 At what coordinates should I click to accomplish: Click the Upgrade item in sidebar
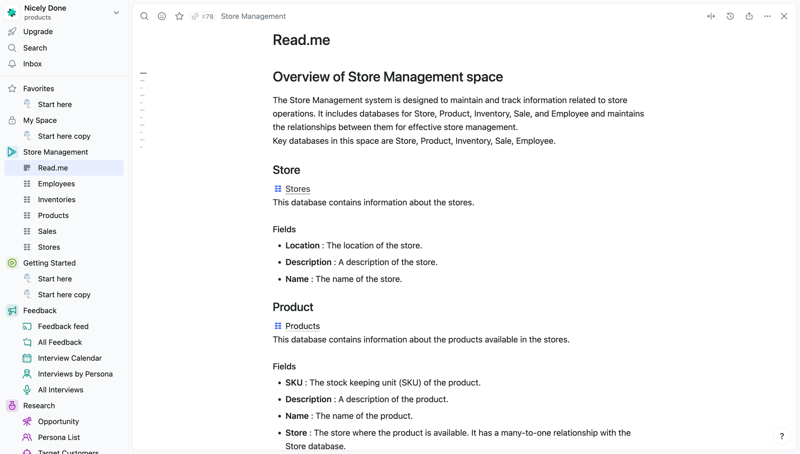tap(38, 32)
